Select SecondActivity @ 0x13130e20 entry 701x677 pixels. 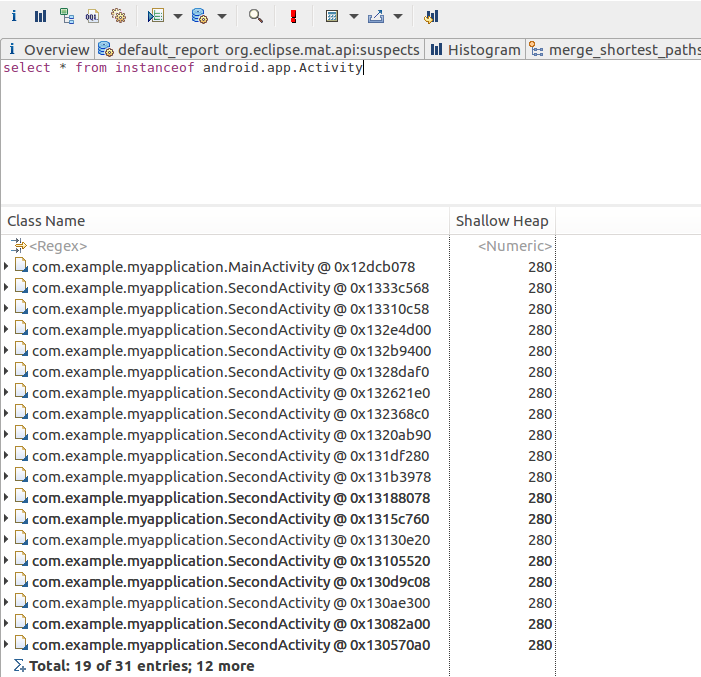click(x=231, y=540)
